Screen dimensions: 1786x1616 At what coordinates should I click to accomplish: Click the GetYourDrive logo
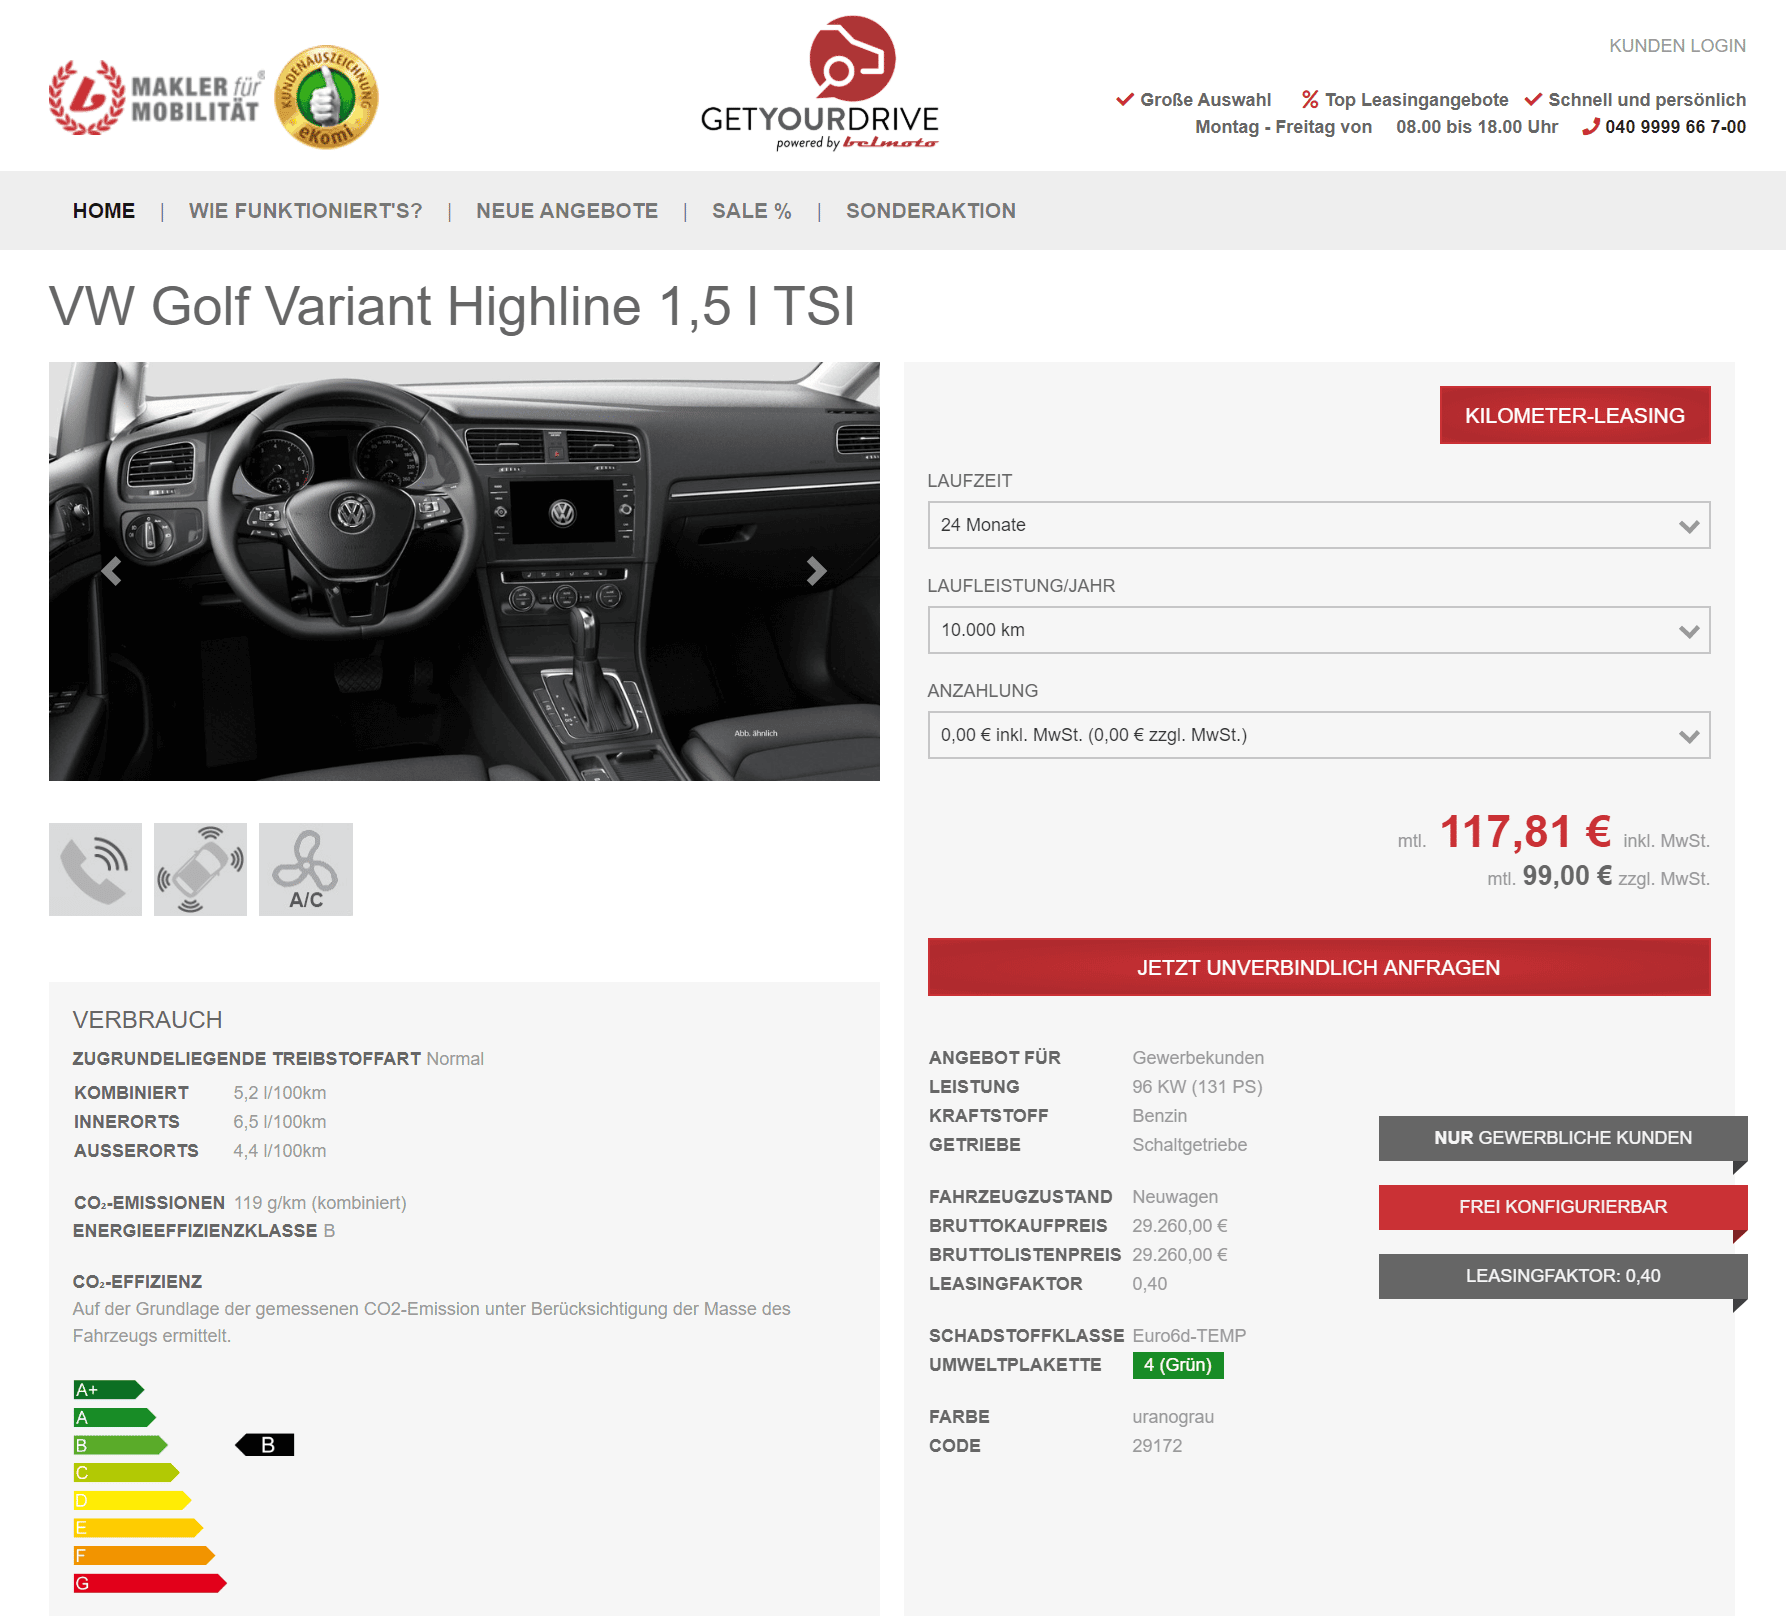pyautogui.click(x=819, y=83)
